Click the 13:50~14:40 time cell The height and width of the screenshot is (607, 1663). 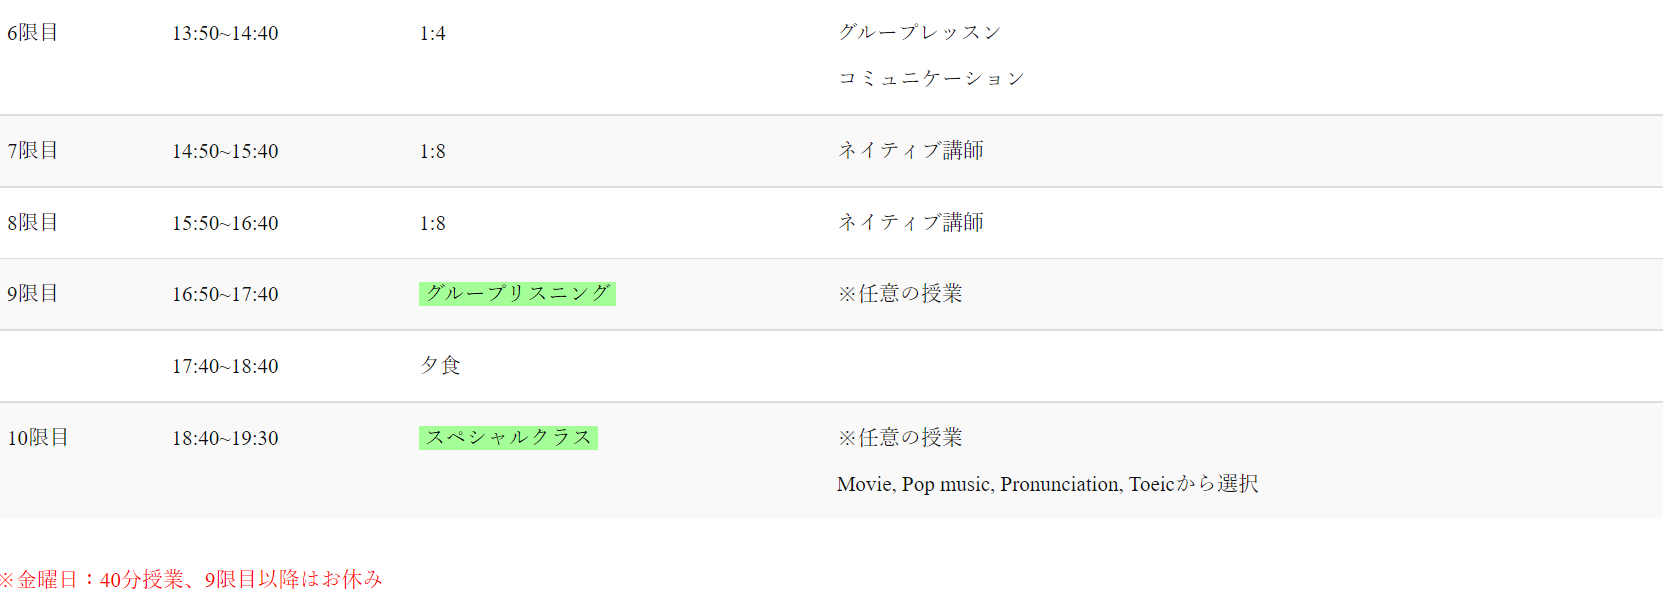[x=225, y=33]
